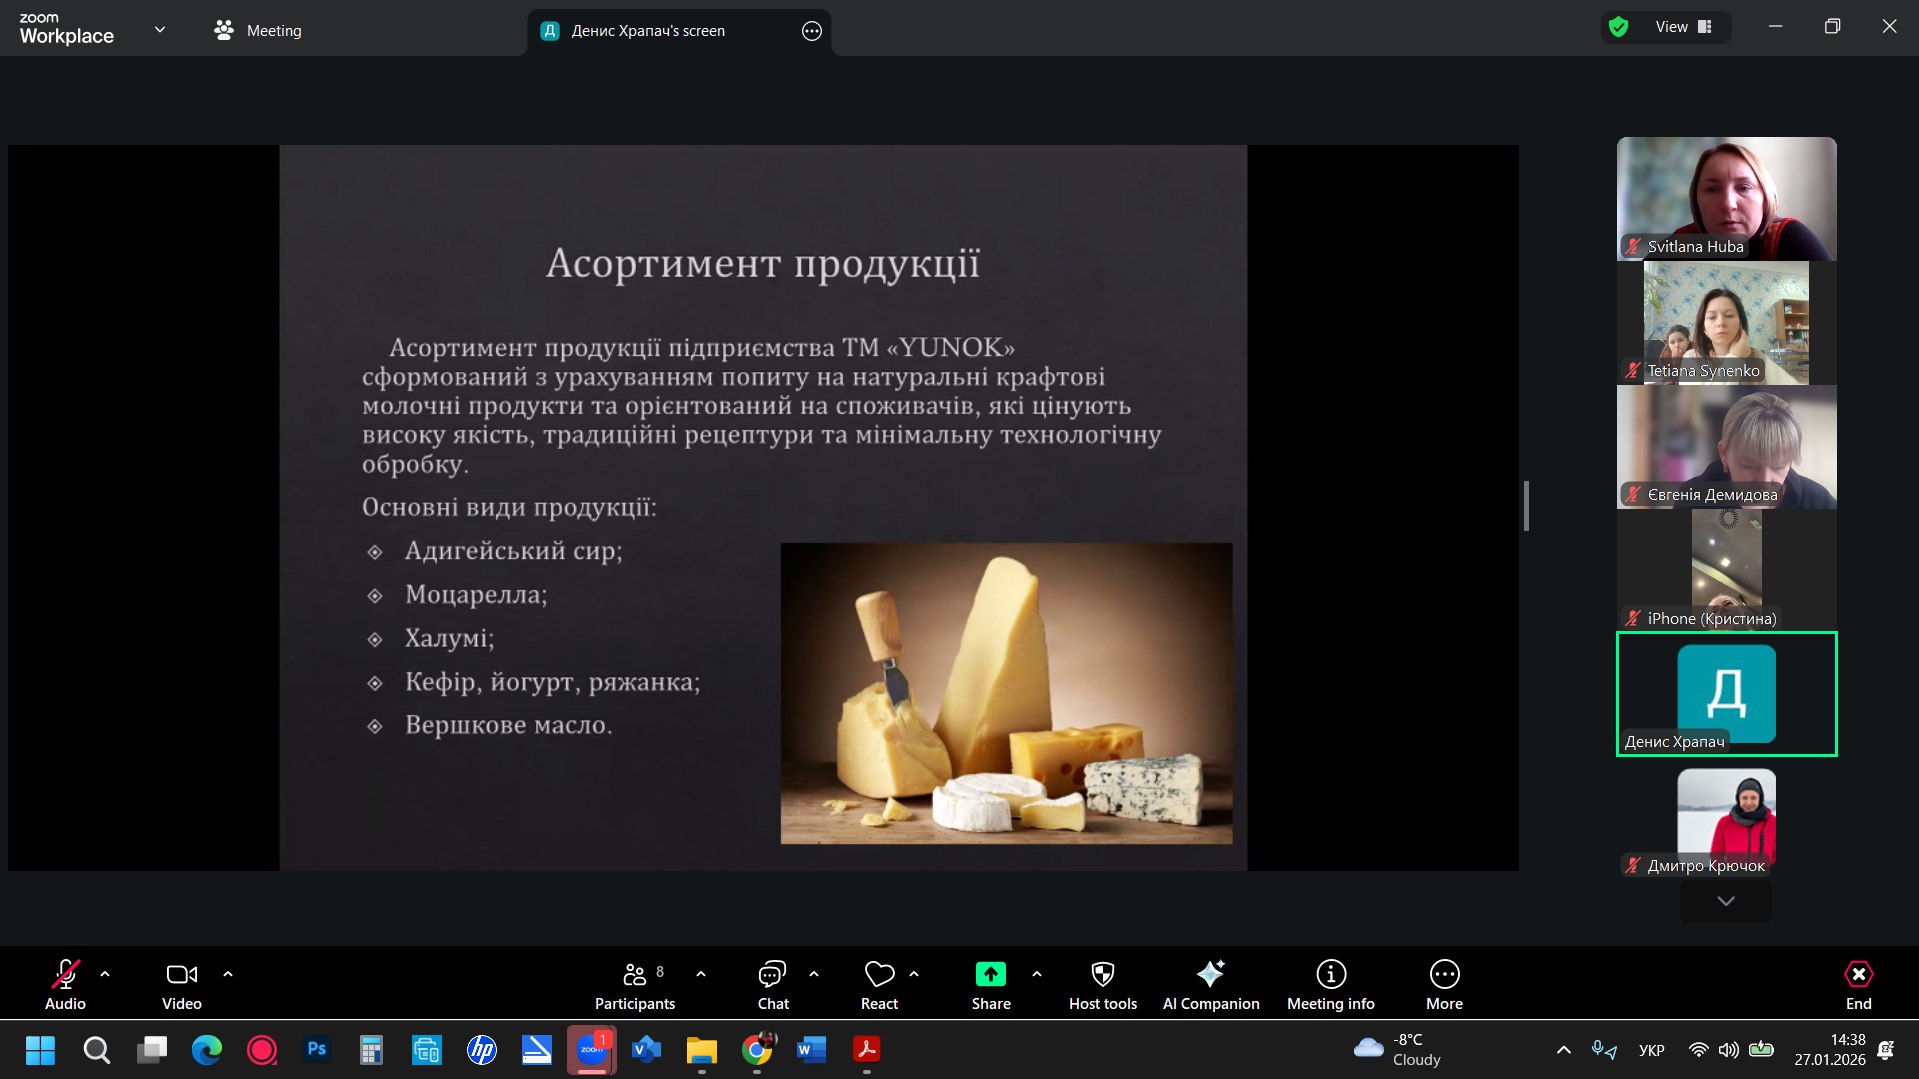Click the encryption shield icon
This screenshot has height=1079, width=1919.
click(x=1618, y=27)
